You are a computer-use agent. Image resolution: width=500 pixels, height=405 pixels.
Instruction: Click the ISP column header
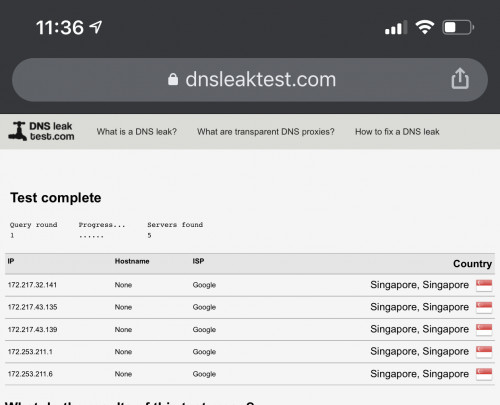point(198,261)
